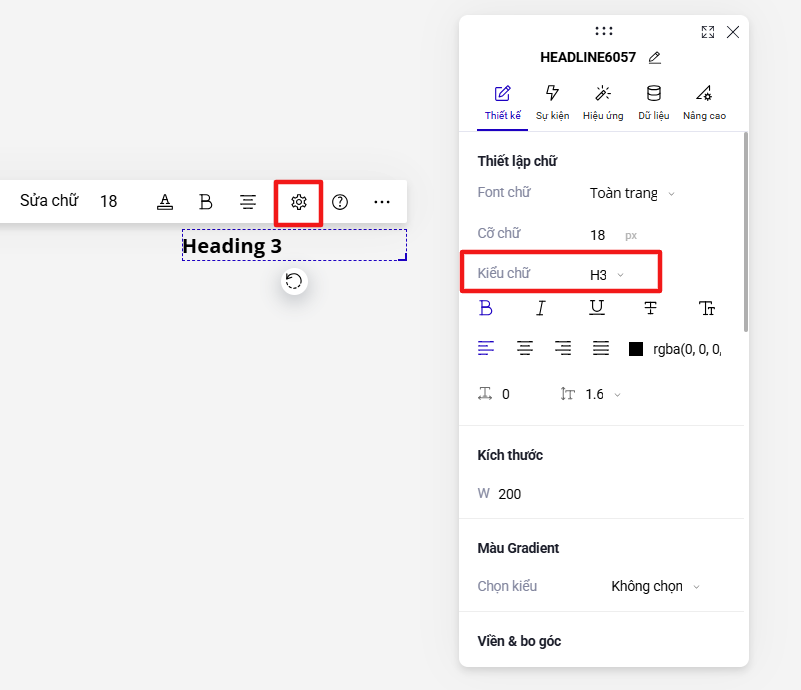801x690 pixels.
Task: Switch to the Hiệu ứng tab
Action: tap(603, 103)
